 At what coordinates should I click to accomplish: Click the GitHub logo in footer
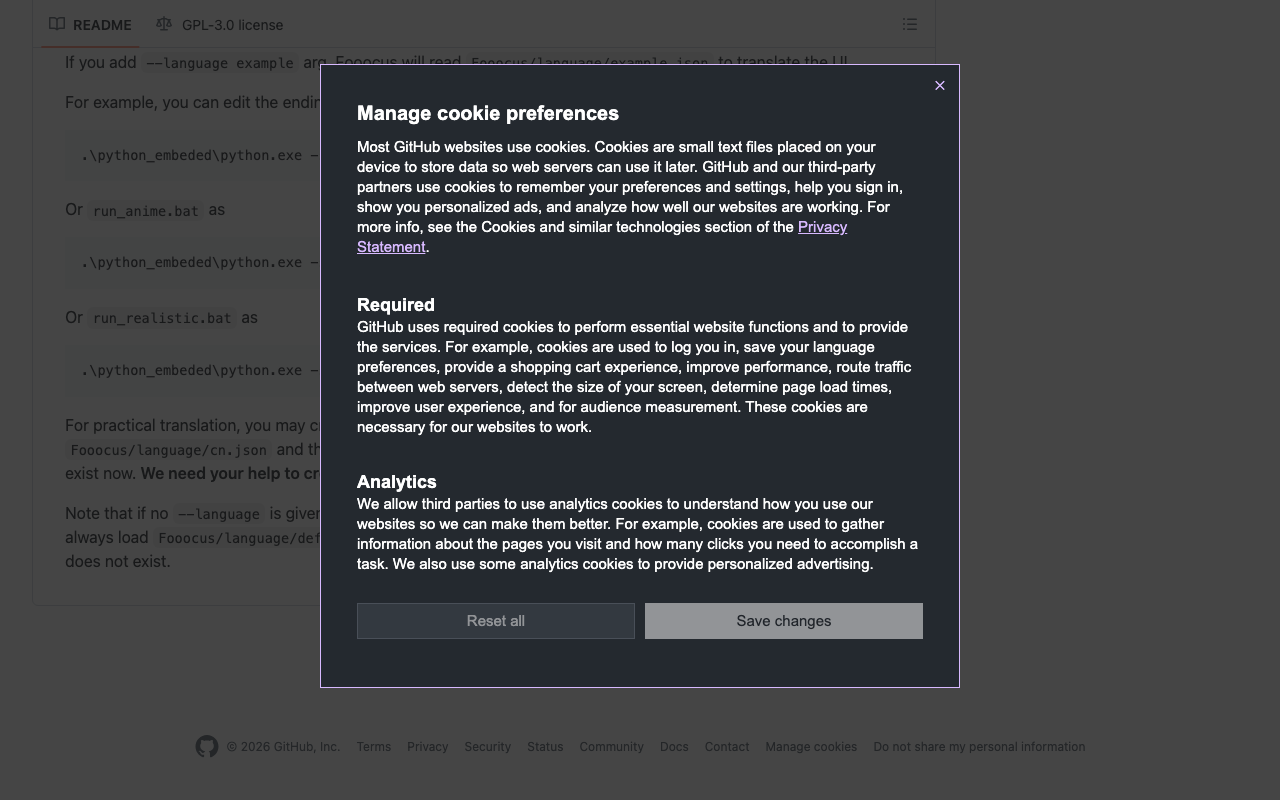(x=207, y=747)
